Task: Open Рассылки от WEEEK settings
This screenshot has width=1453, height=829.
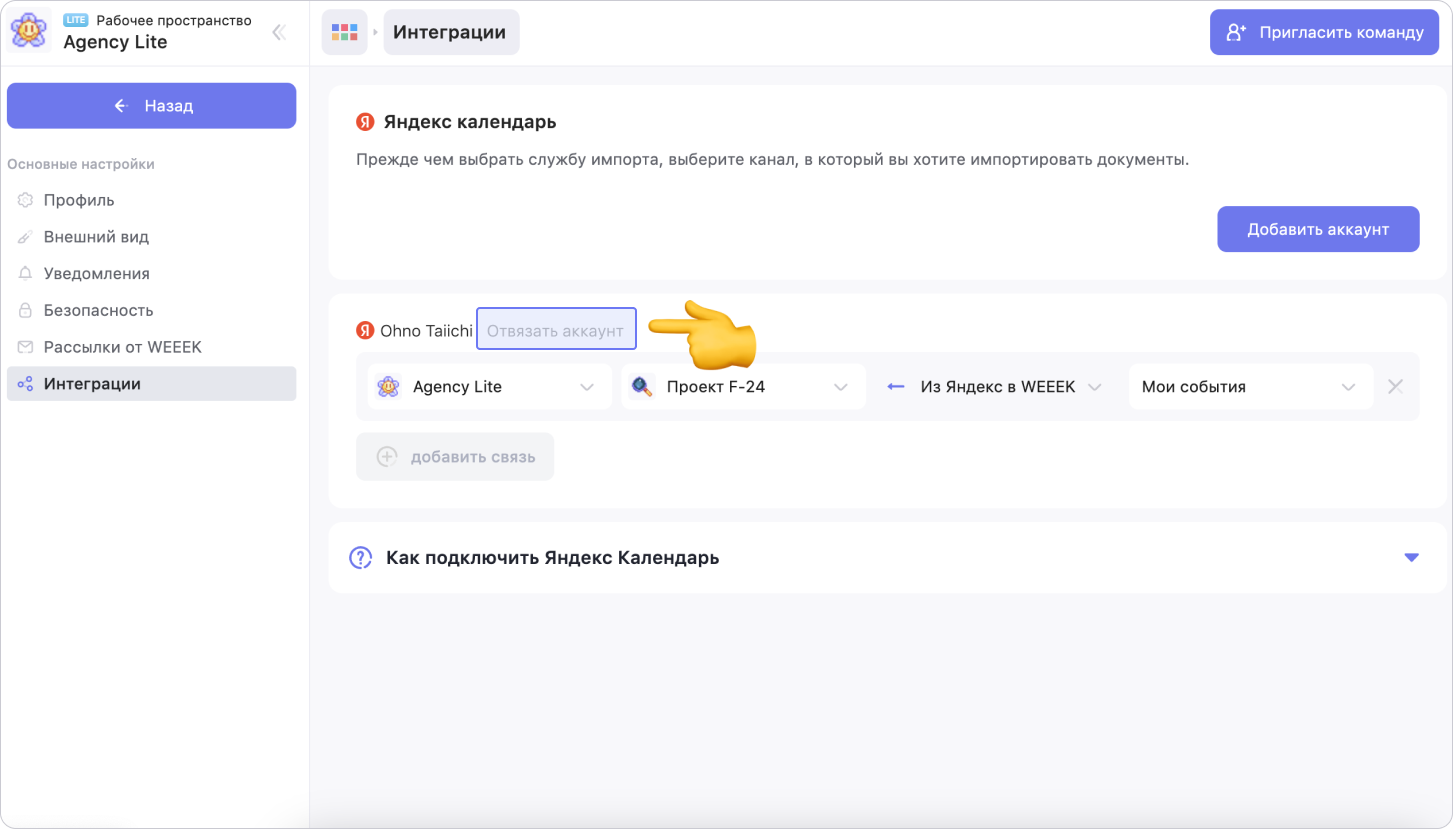Action: point(151,347)
